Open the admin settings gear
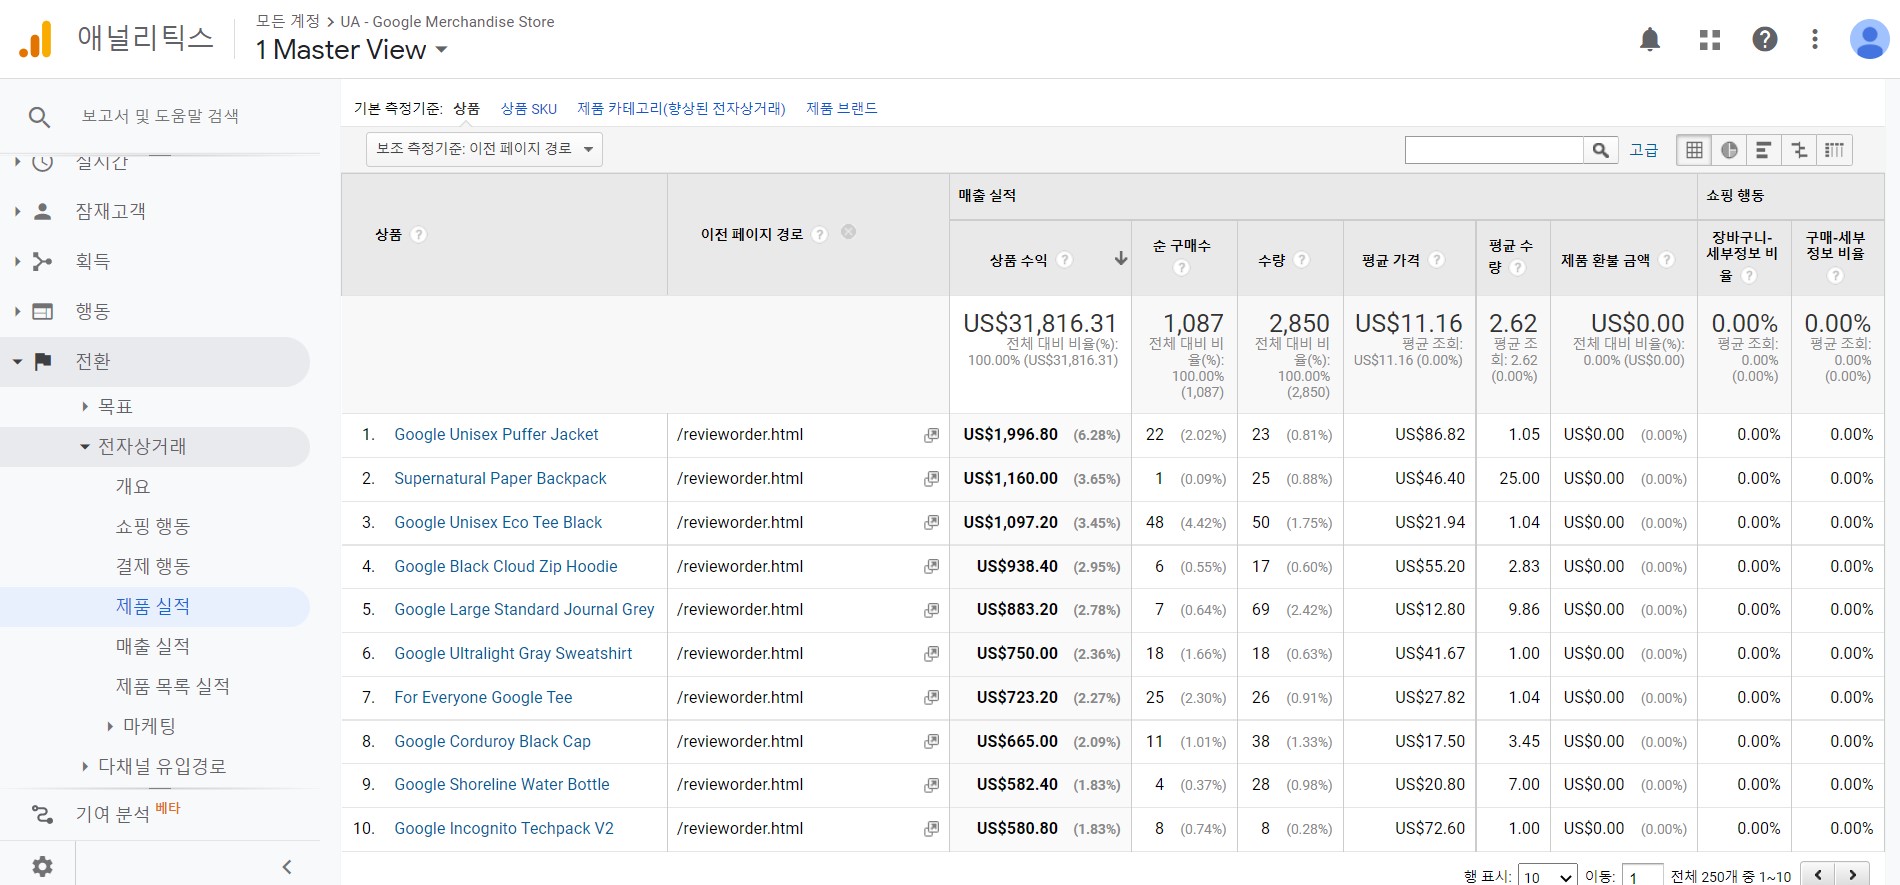 (42, 866)
